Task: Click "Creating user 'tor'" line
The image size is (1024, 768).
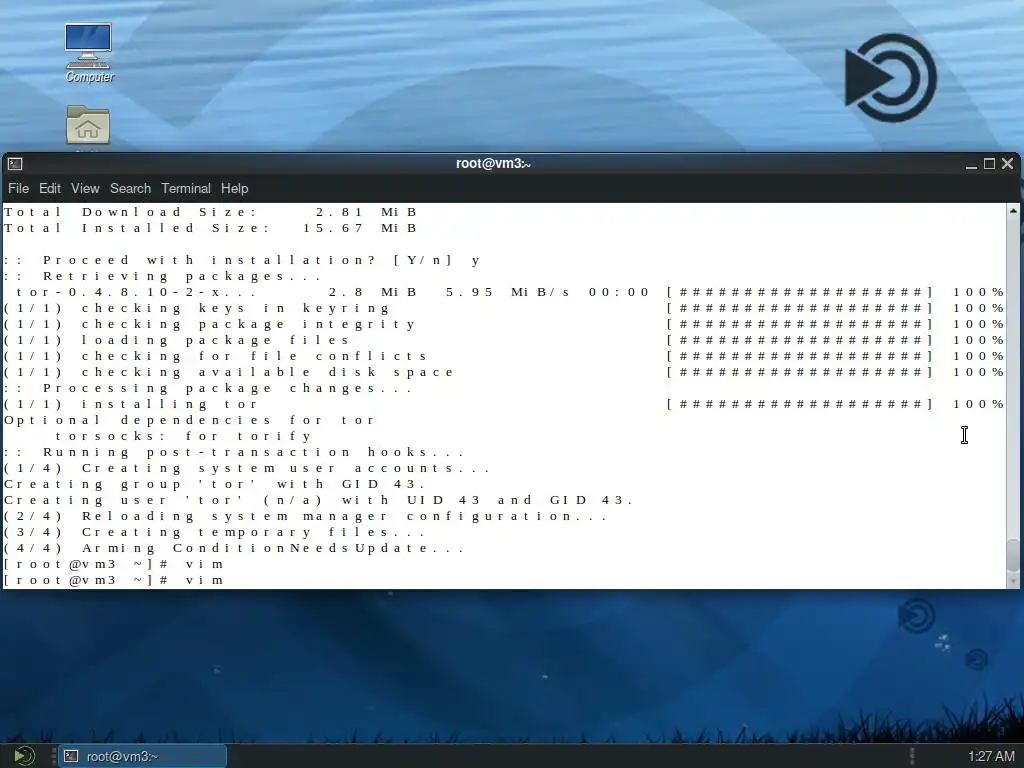Action: click(319, 500)
